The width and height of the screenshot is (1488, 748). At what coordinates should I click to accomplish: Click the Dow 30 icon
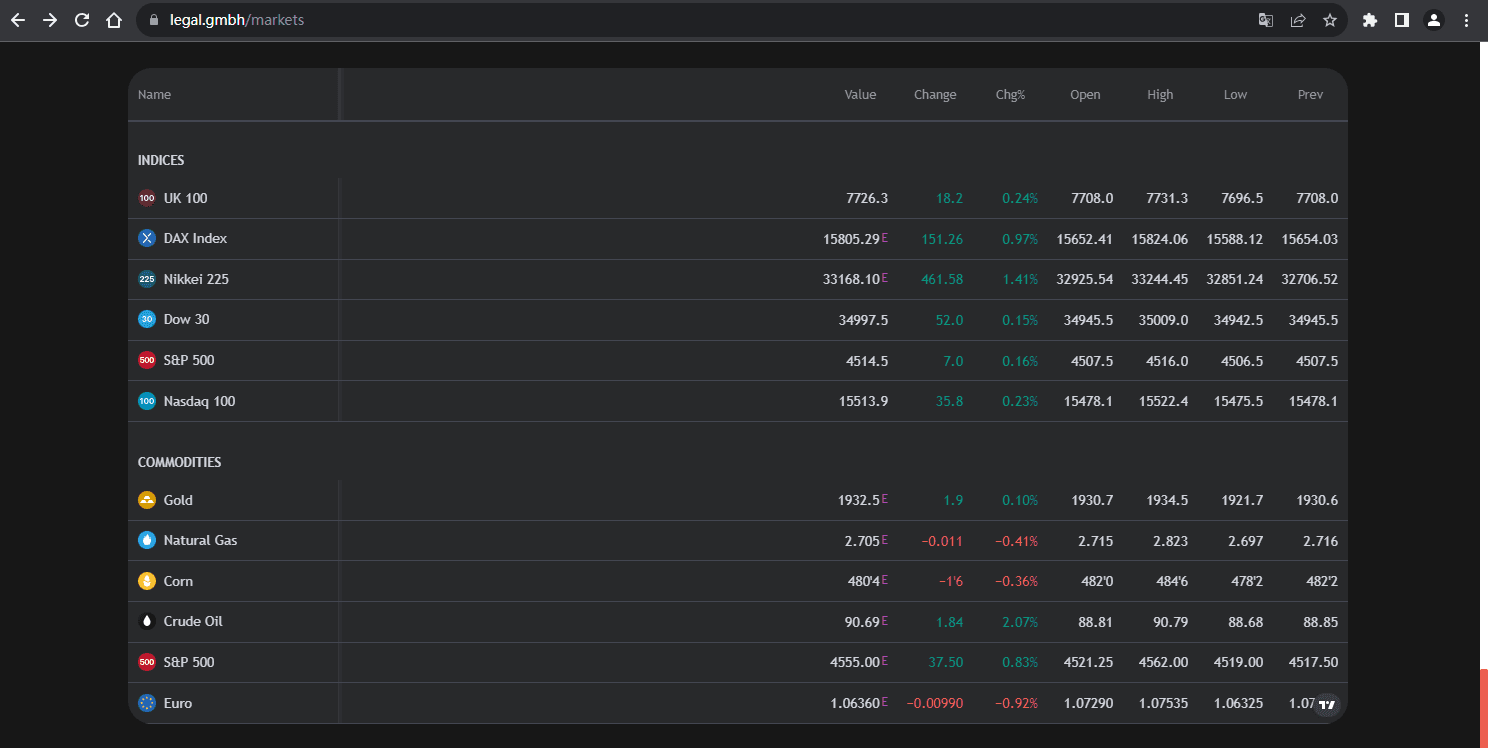(147, 319)
